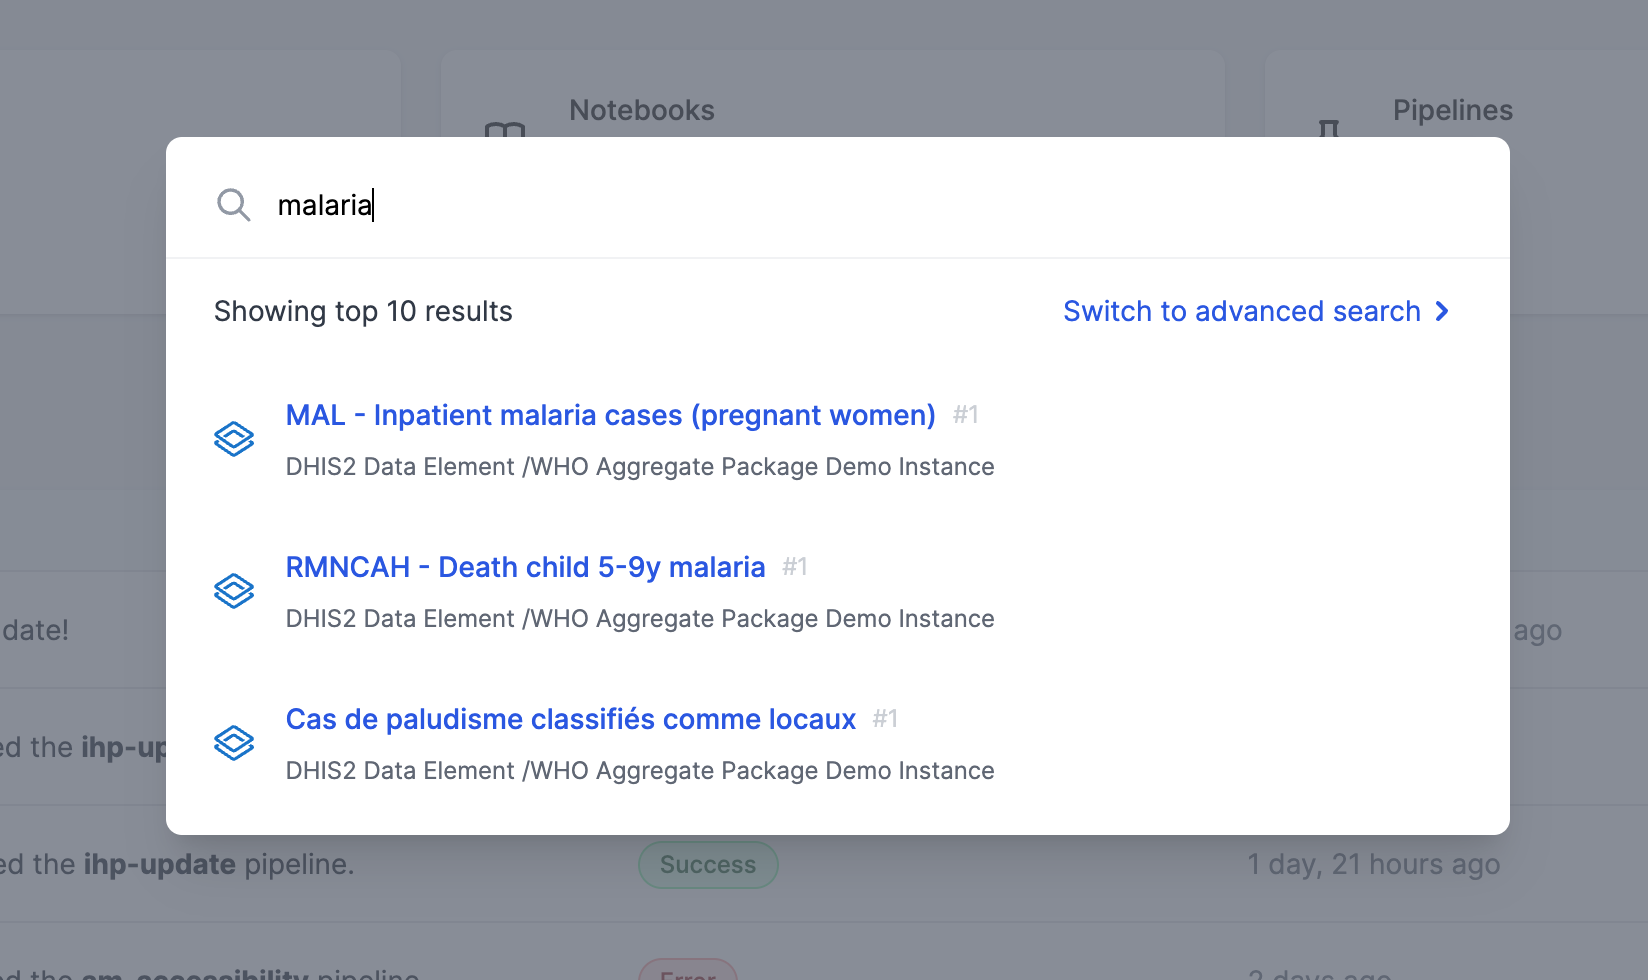The image size is (1648, 980).
Task: Click layers icon for MAL Inpatient malaria result
Action: (x=234, y=439)
